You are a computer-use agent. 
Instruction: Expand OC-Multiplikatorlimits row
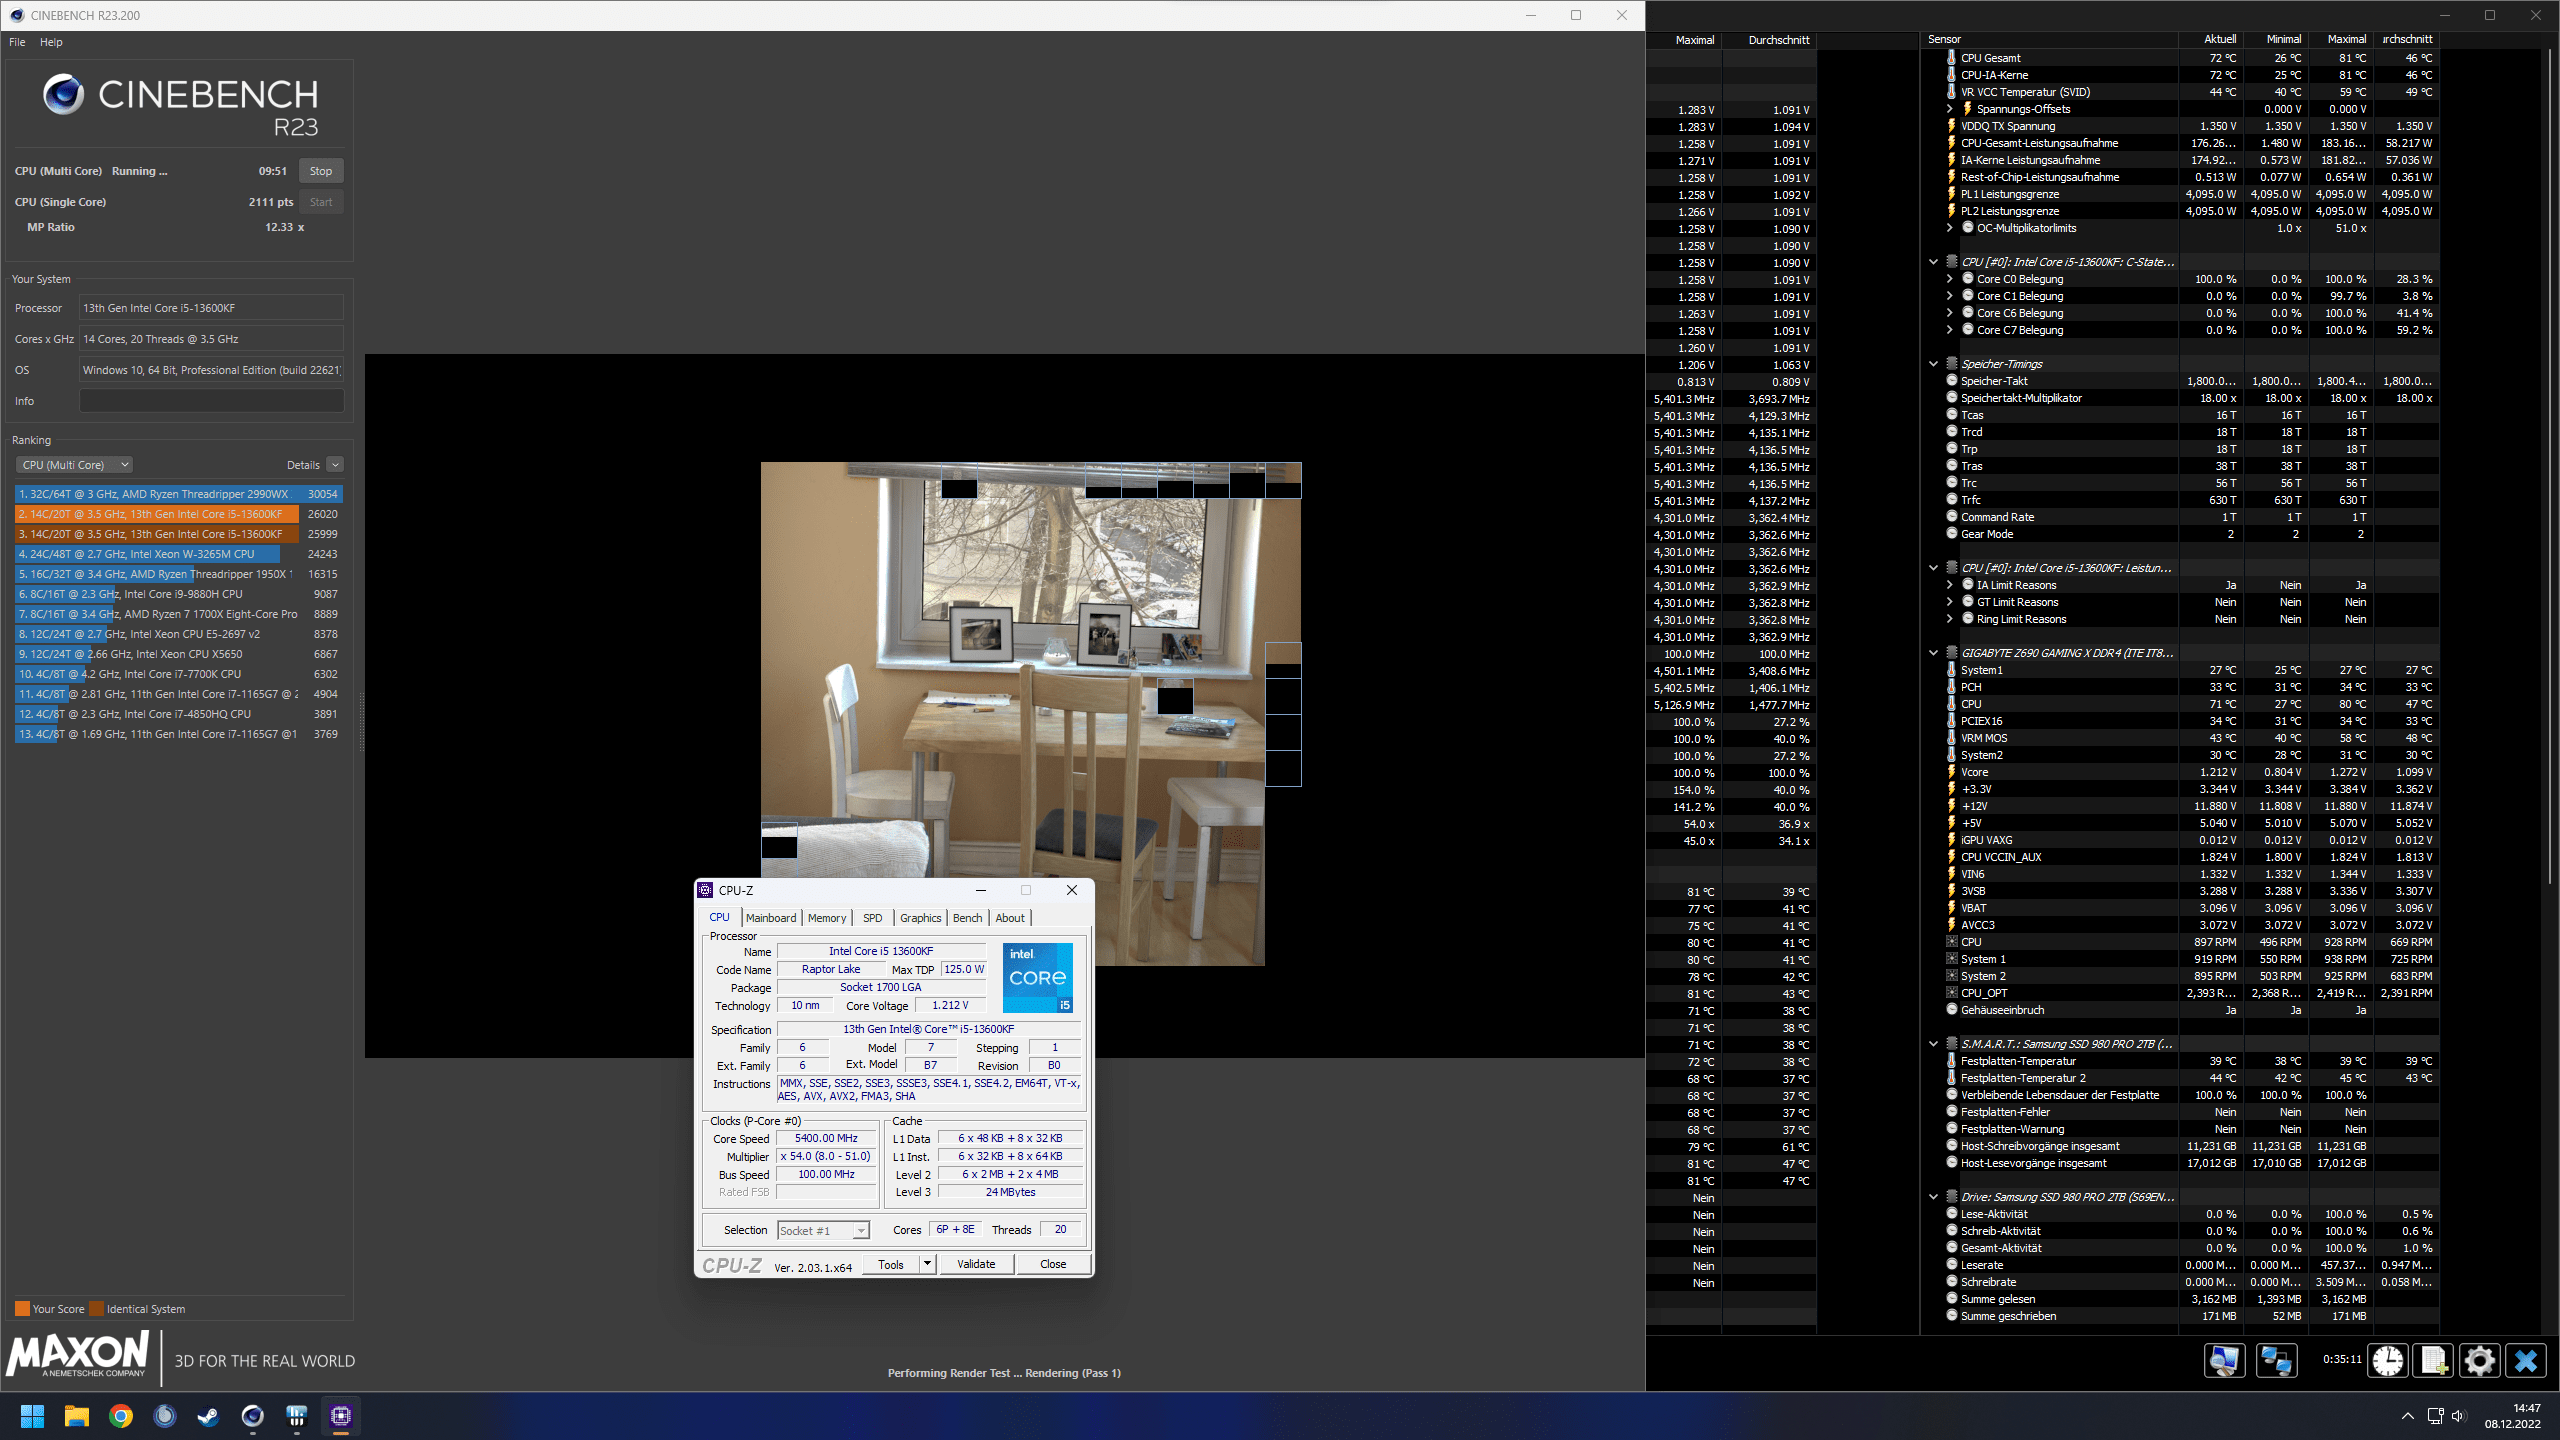[1949, 228]
